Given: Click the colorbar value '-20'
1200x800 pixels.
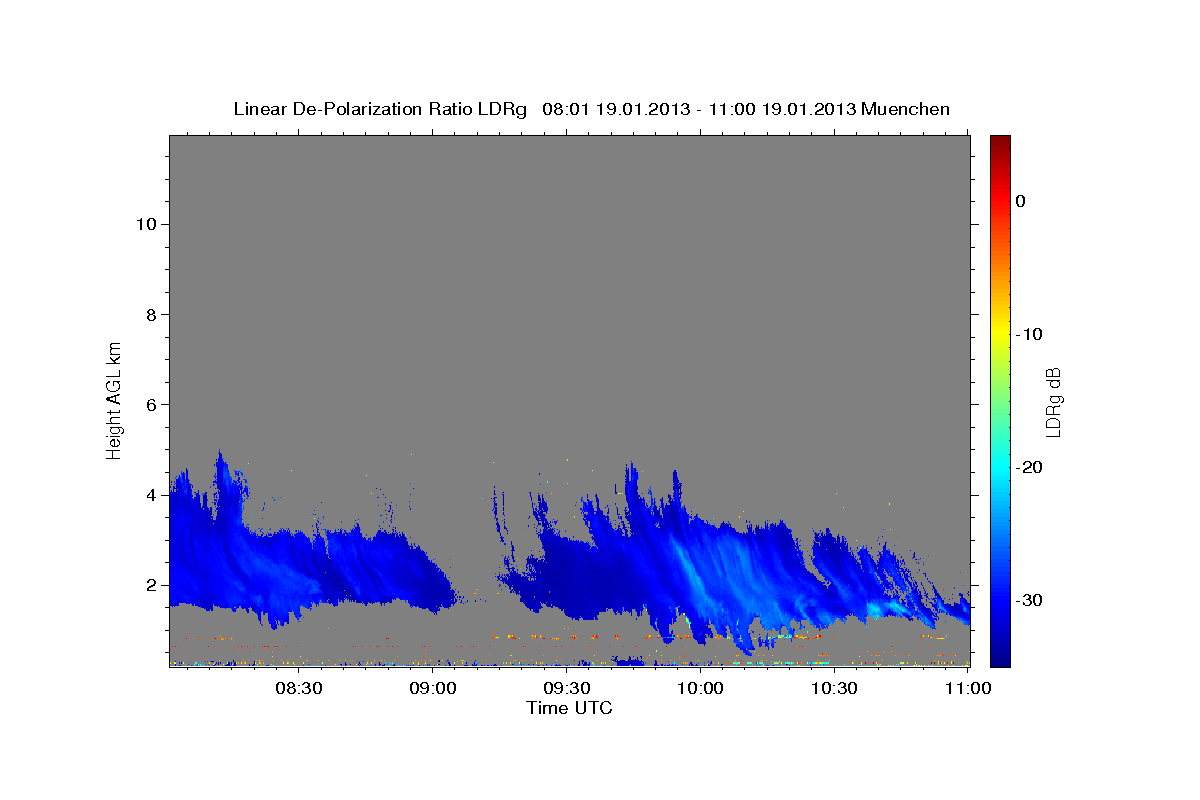Looking at the screenshot, I should [x=1029, y=467].
